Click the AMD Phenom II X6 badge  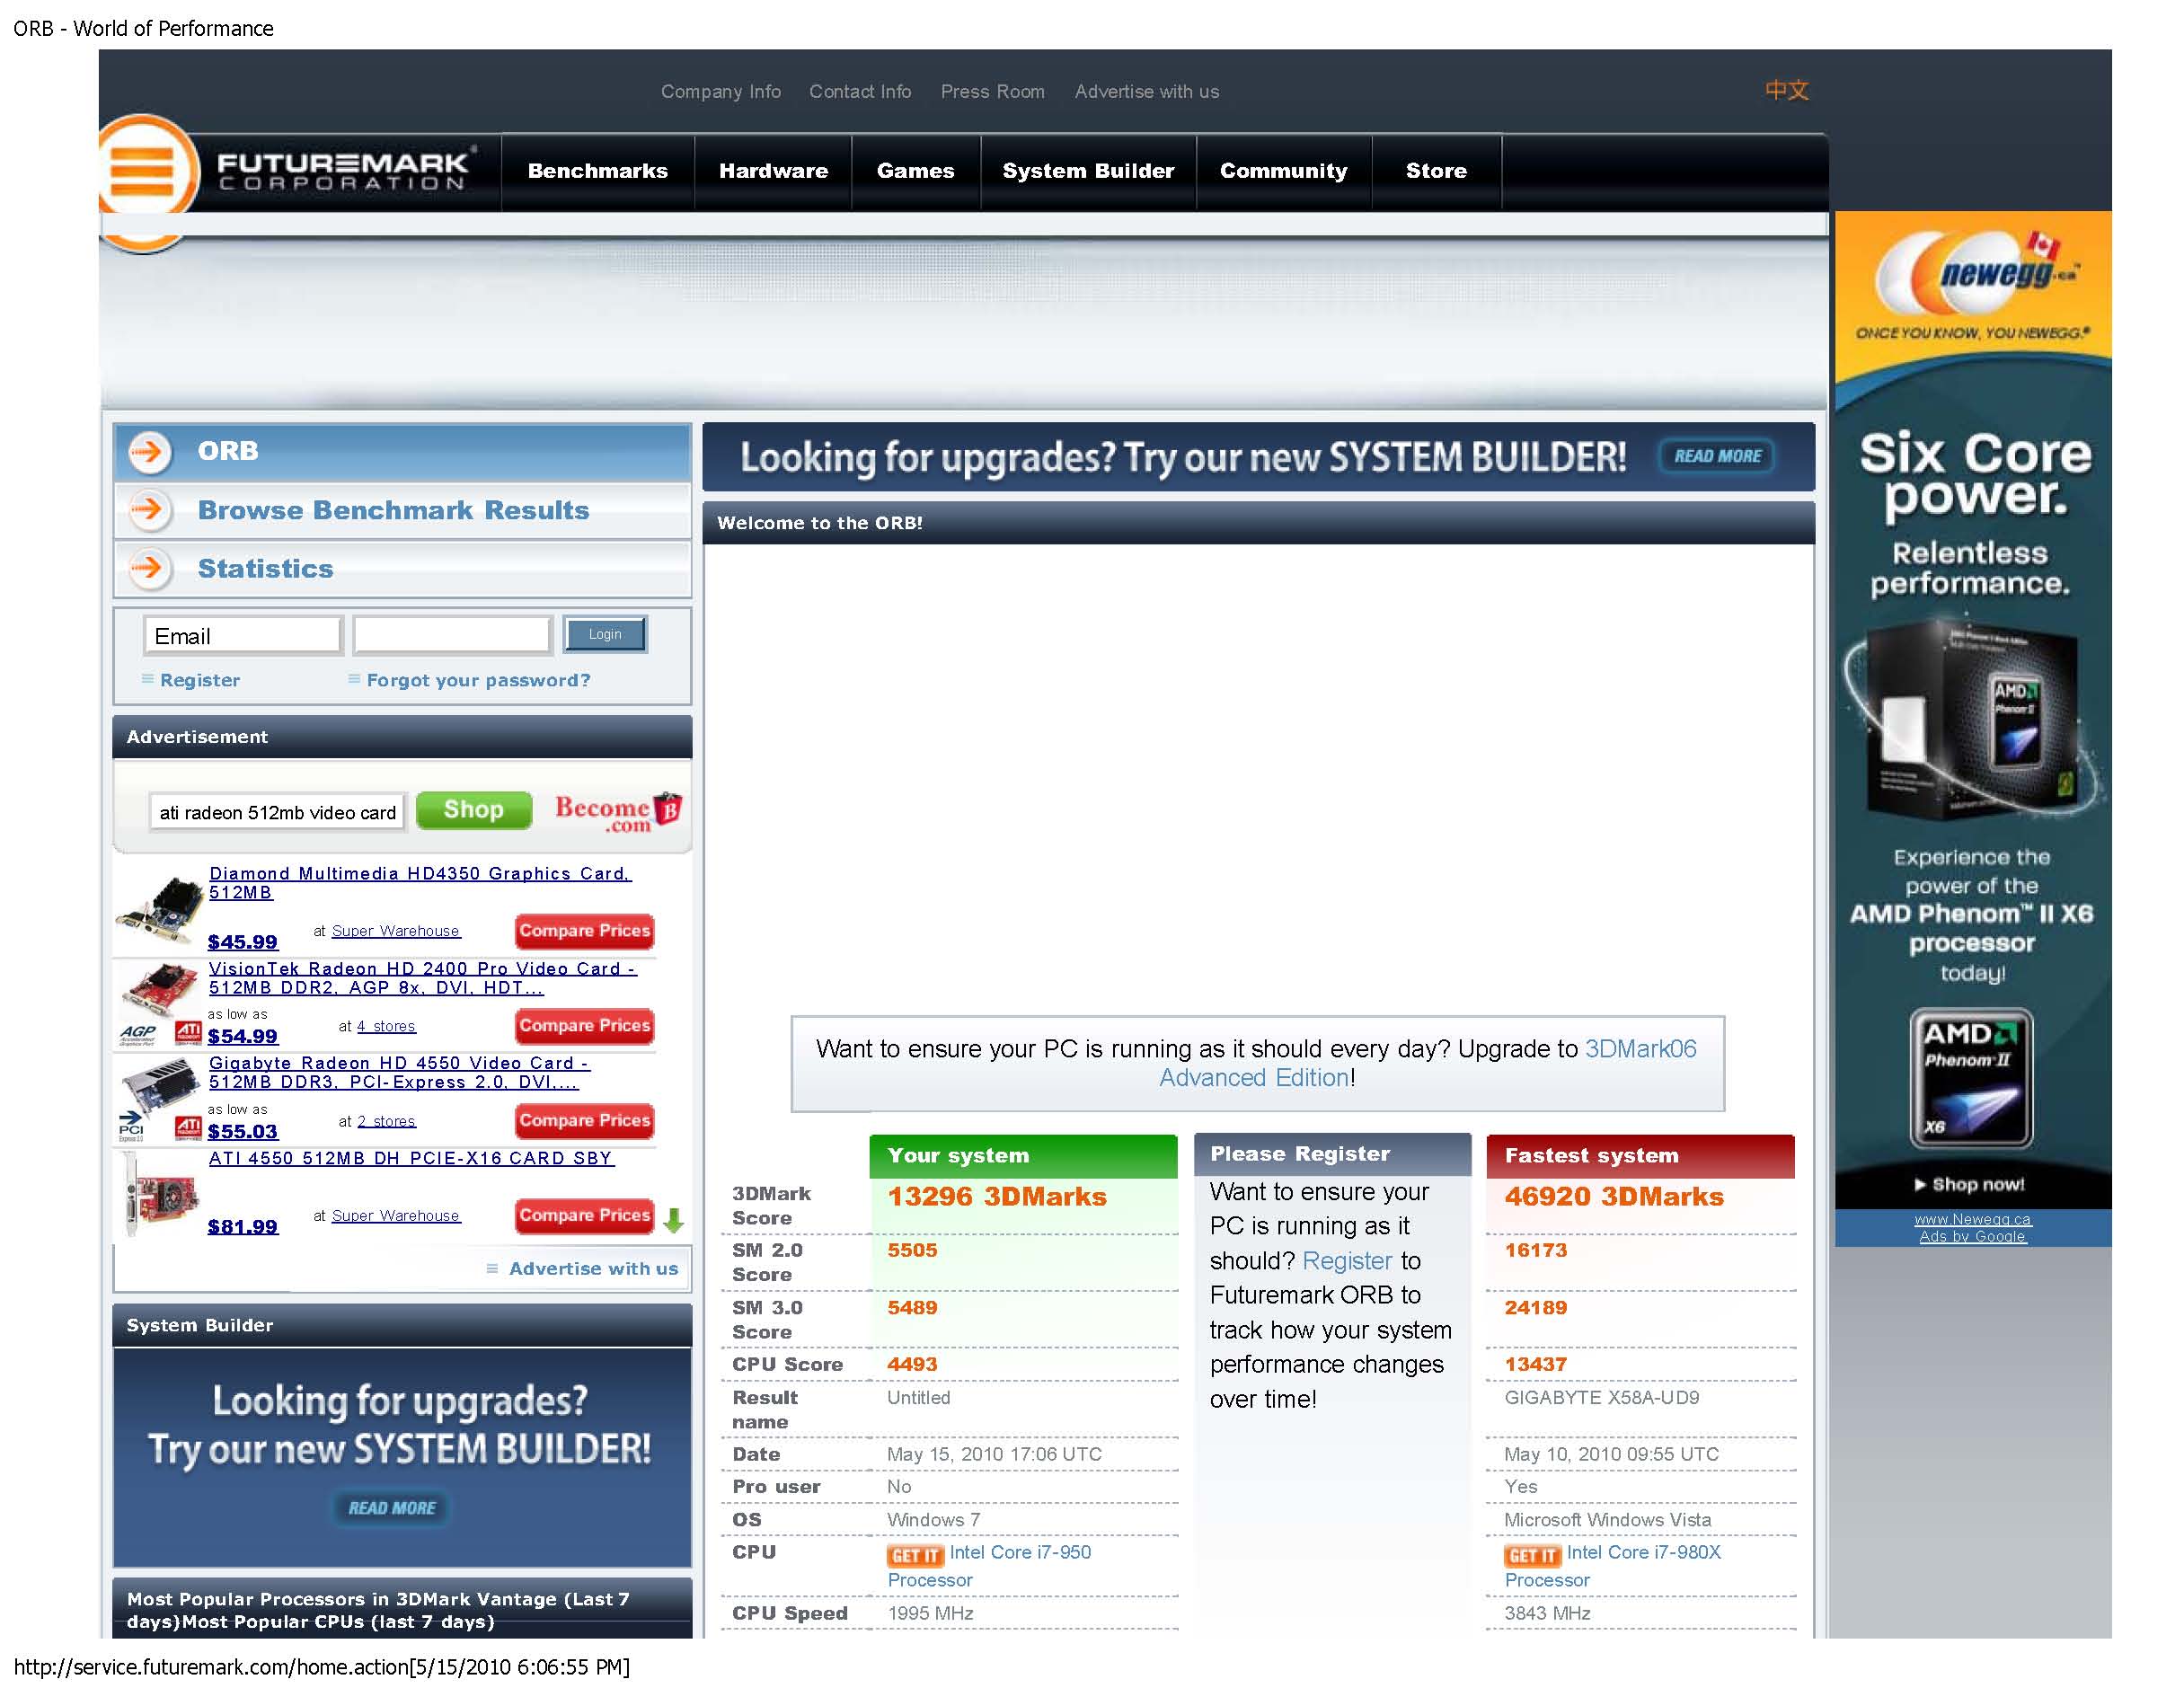tap(1971, 1077)
